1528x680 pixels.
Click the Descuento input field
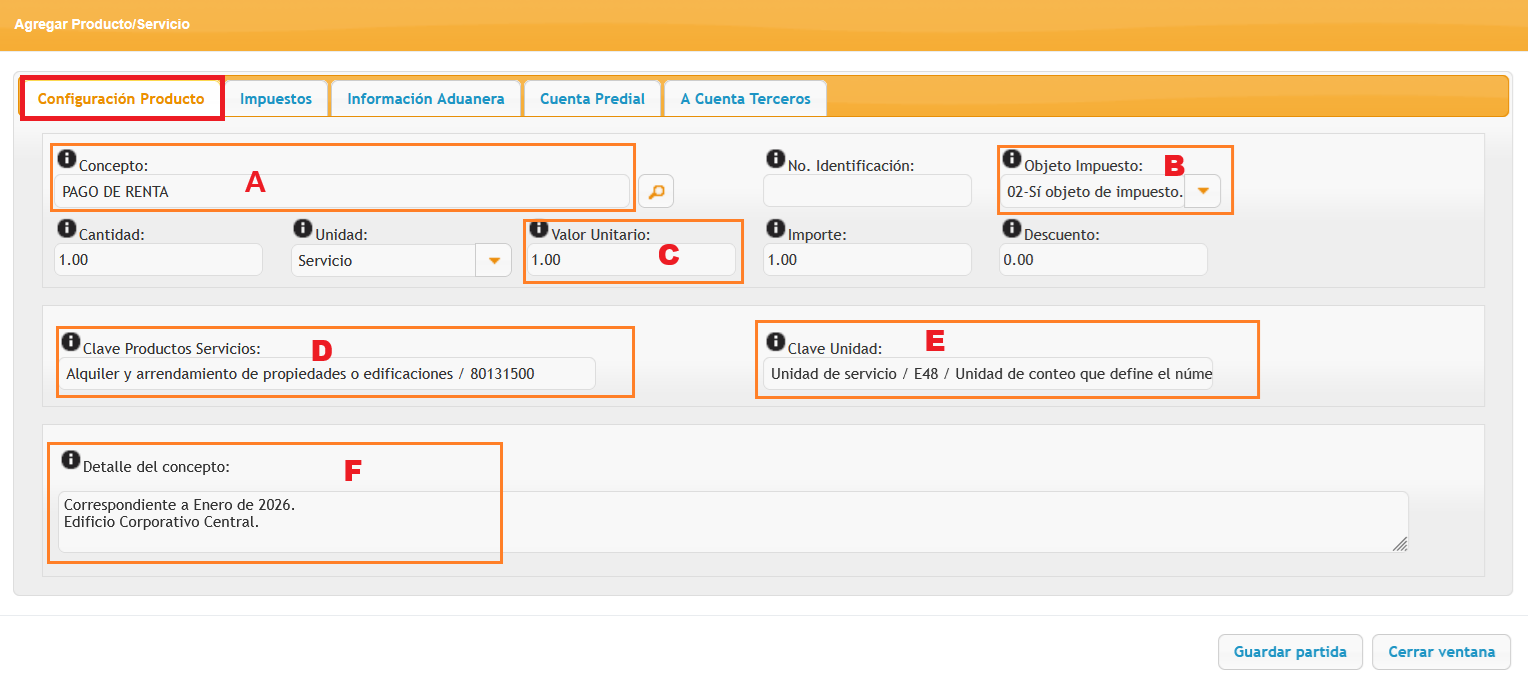1102,260
